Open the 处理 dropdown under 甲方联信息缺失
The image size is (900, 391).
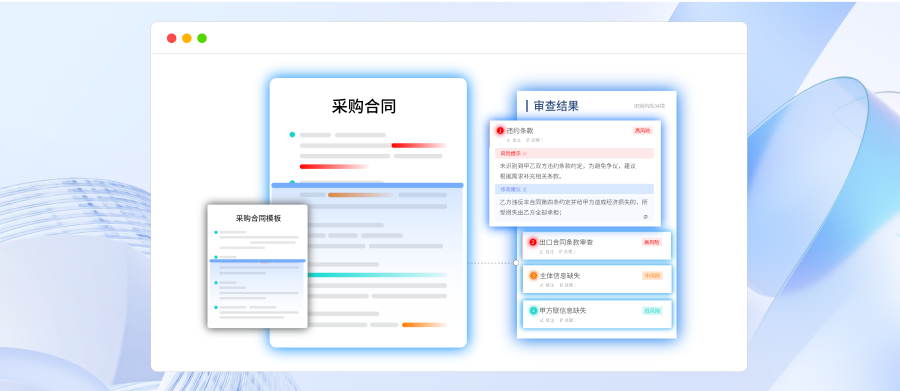568,320
